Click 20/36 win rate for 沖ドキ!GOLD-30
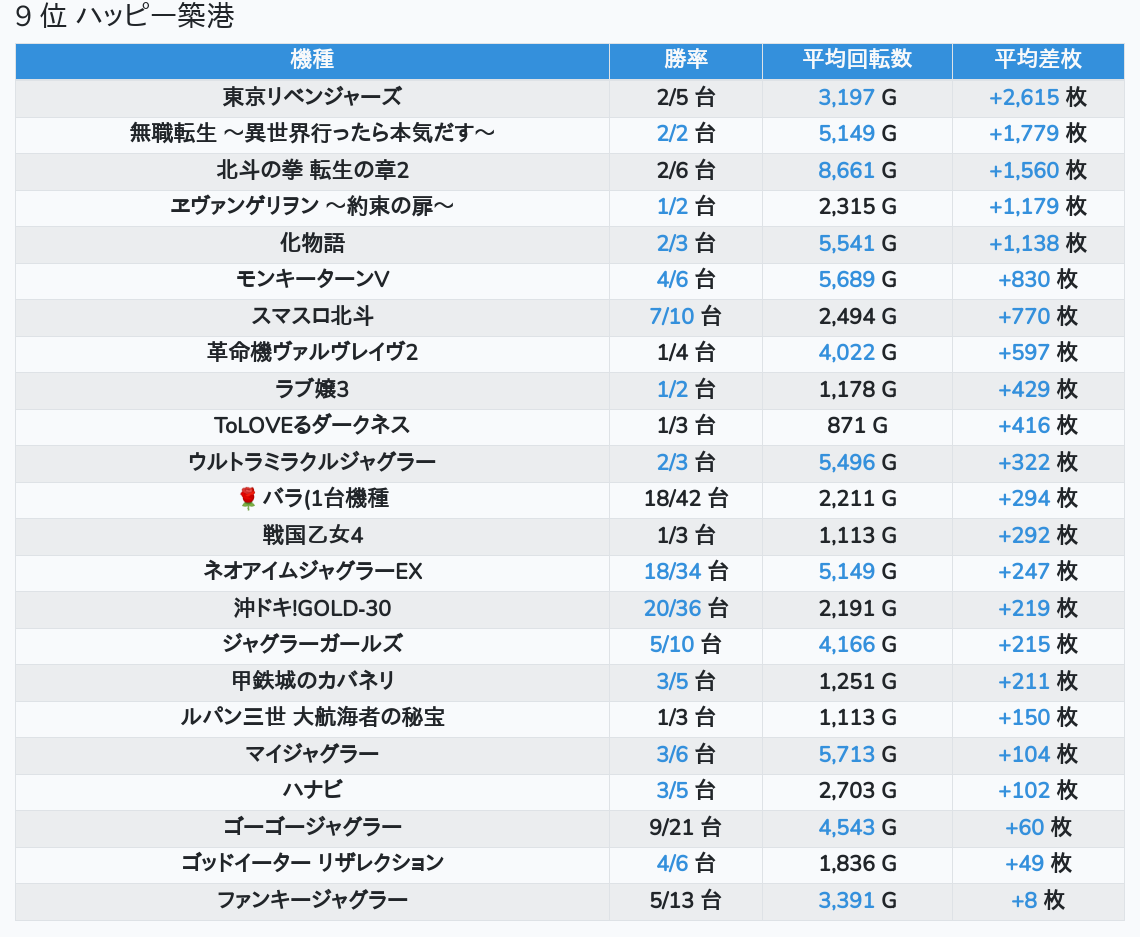Screen dimensions: 1140x937 tap(673, 608)
